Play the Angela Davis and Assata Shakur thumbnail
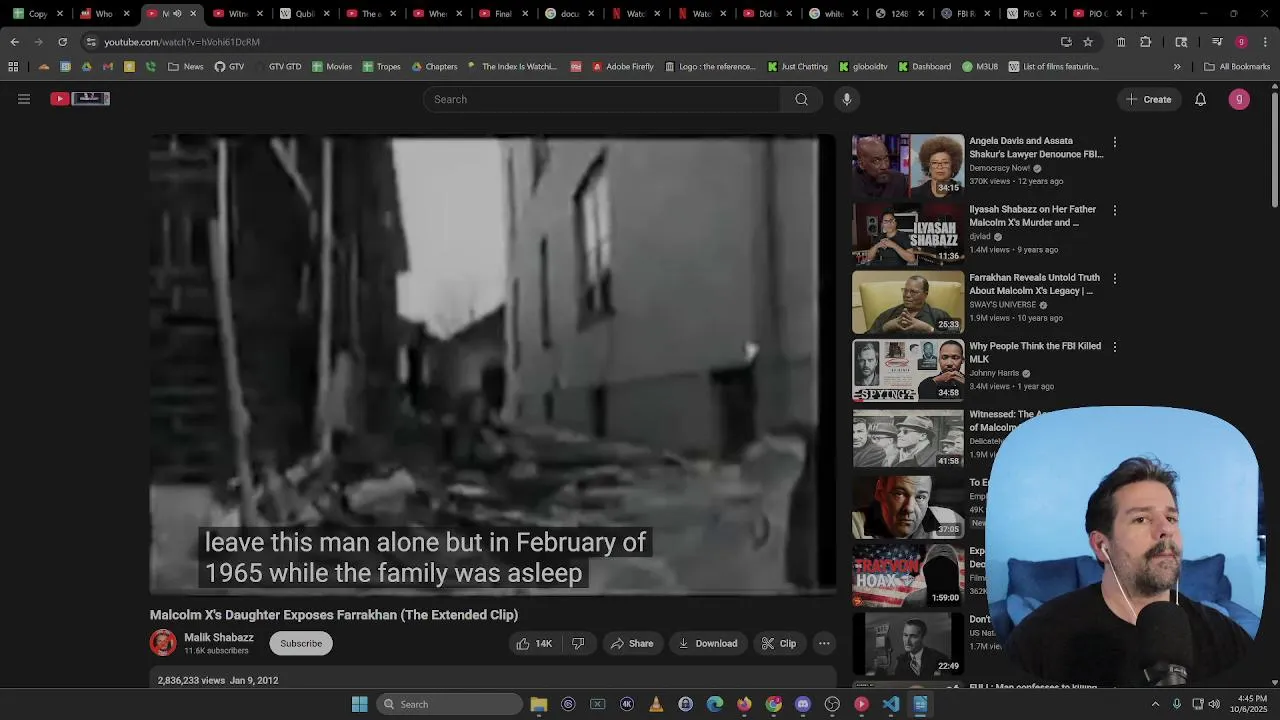This screenshot has width=1280, height=720. pyautogui.click(x=908, y=165)
